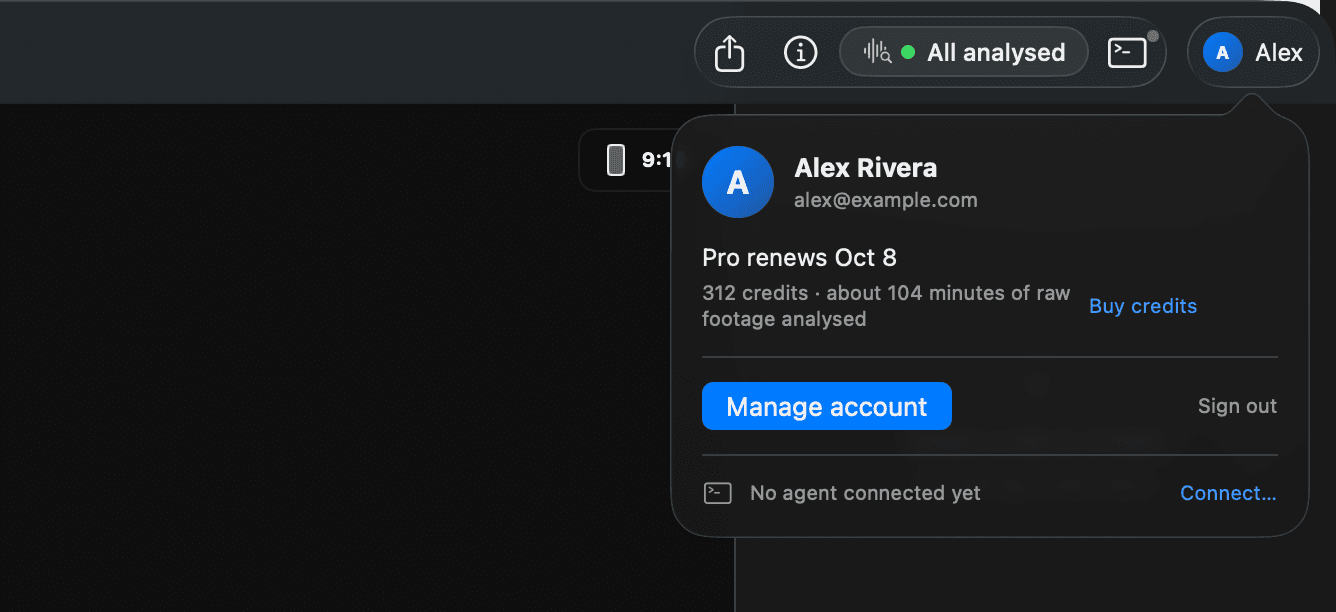
Task: Open the share/export icon in toolbar
Action: (730, 52)
